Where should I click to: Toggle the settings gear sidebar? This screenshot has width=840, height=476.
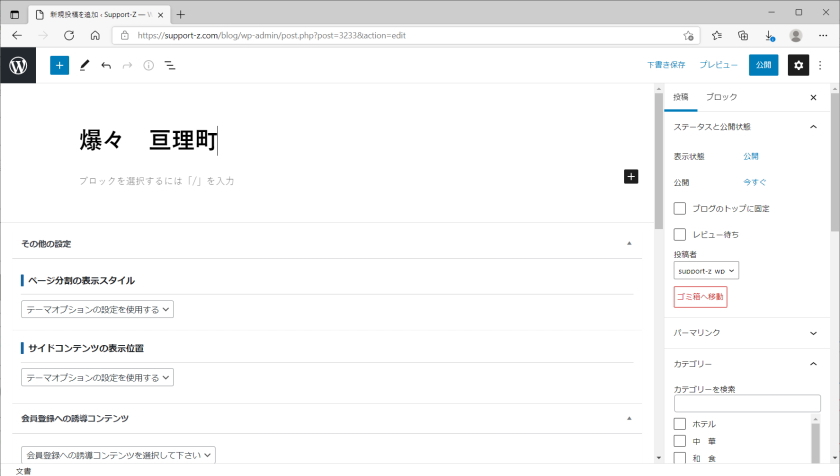797,65
